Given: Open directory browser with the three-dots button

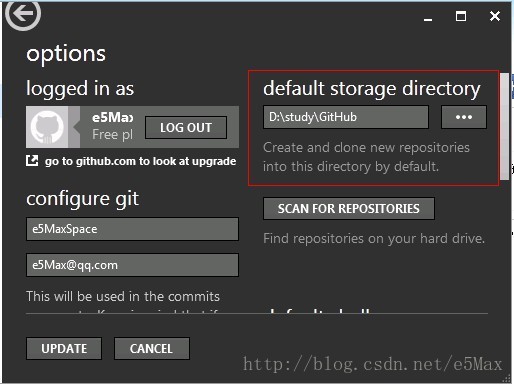Looking at the screenshot, I should coord(464,117).
